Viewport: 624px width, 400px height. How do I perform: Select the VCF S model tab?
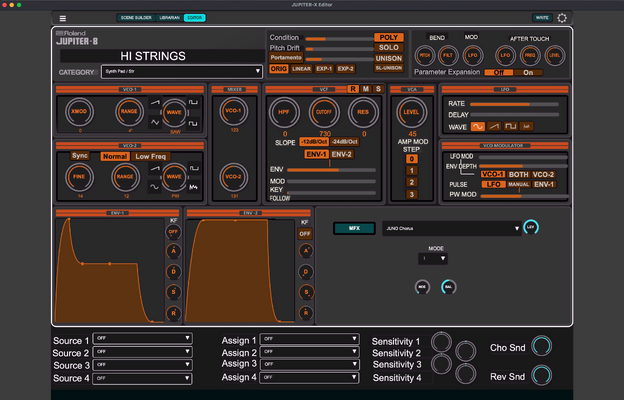pyautogui.click(x=378, y=89)
